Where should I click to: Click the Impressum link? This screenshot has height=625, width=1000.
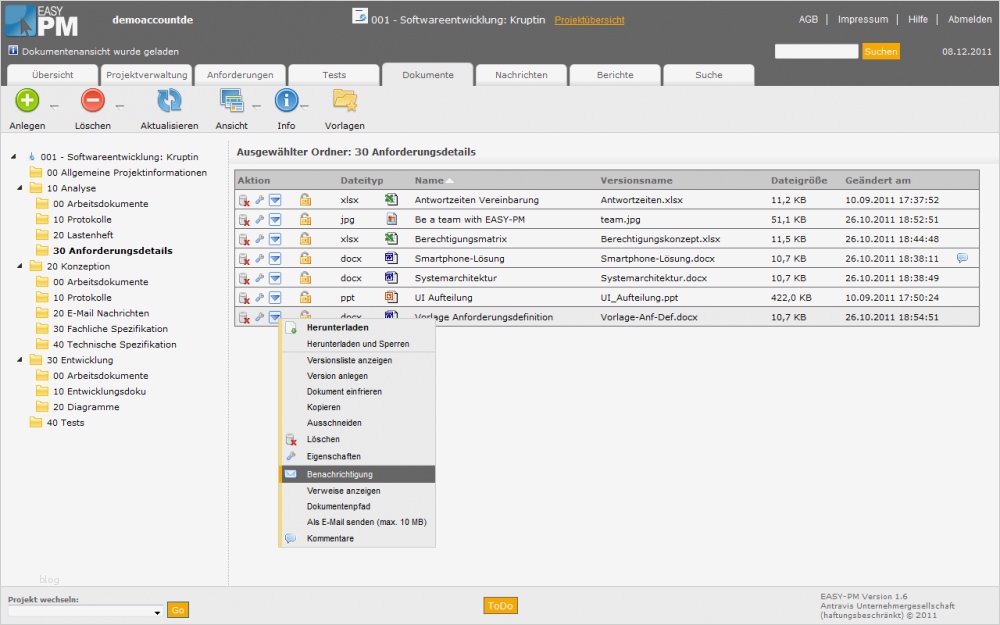863,19
